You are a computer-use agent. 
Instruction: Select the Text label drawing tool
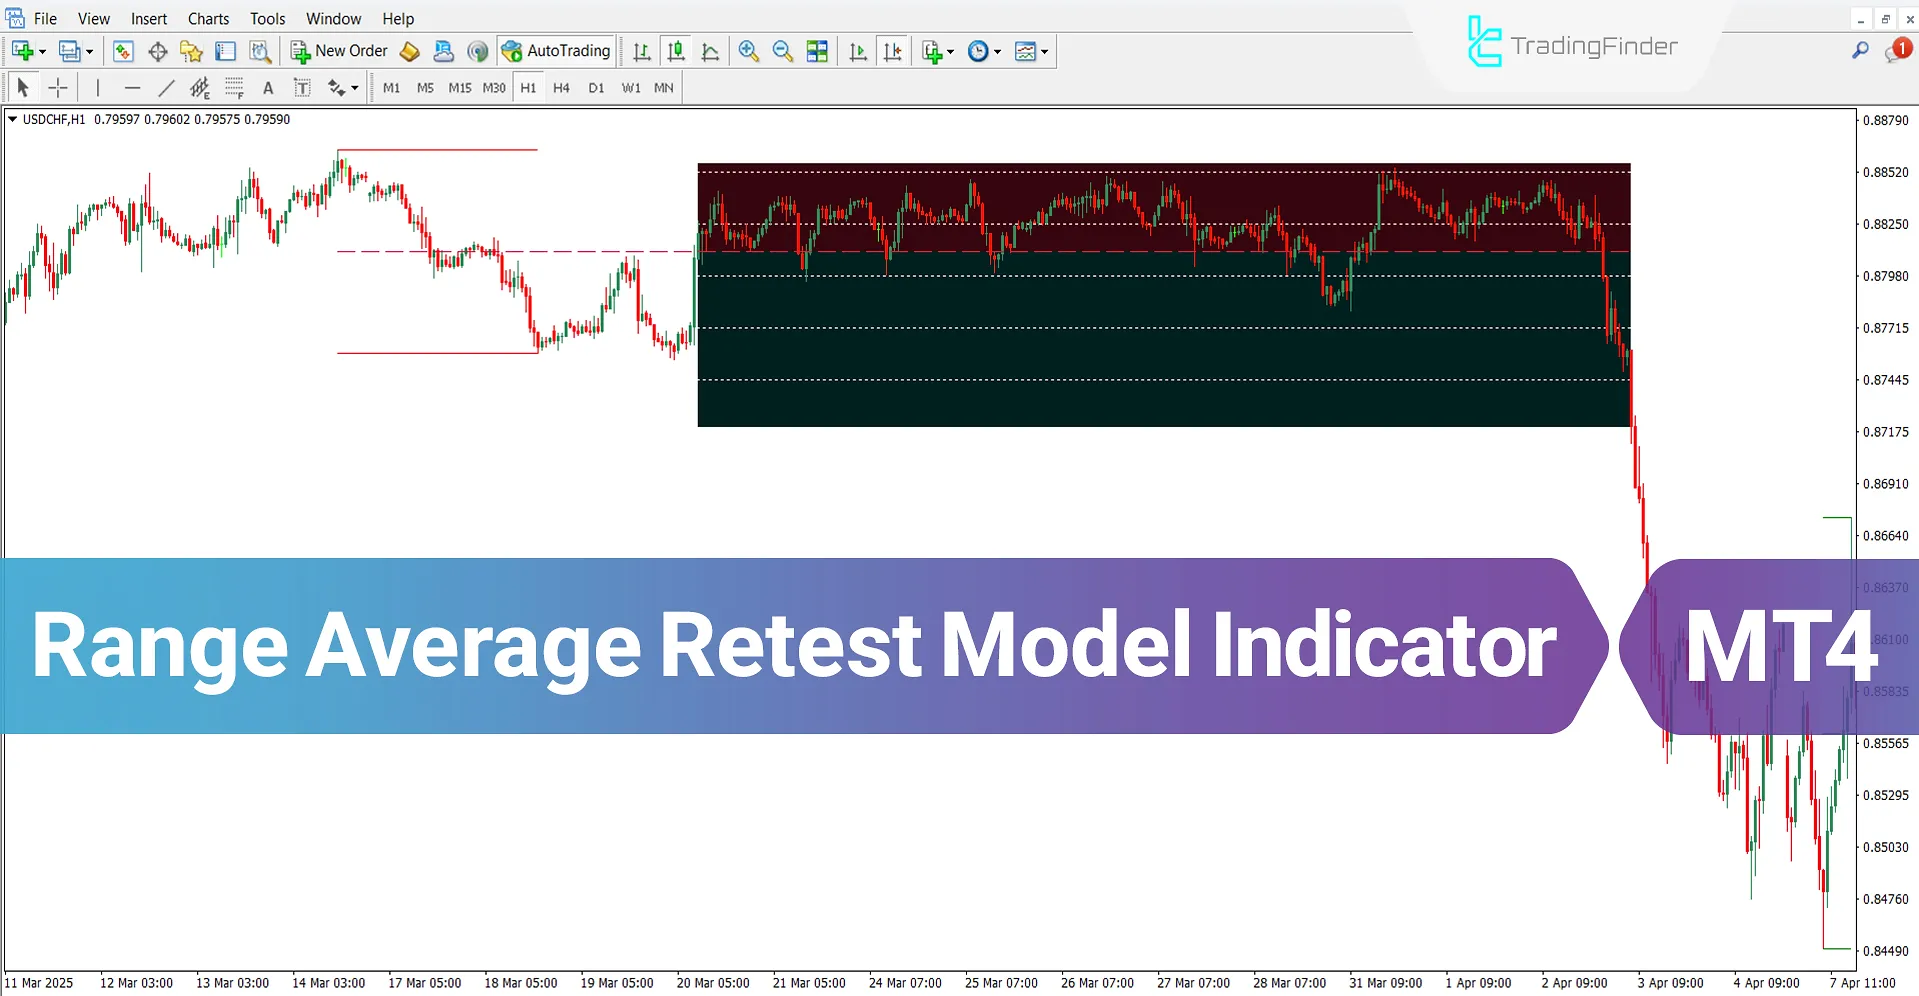[x=302, y=87]
